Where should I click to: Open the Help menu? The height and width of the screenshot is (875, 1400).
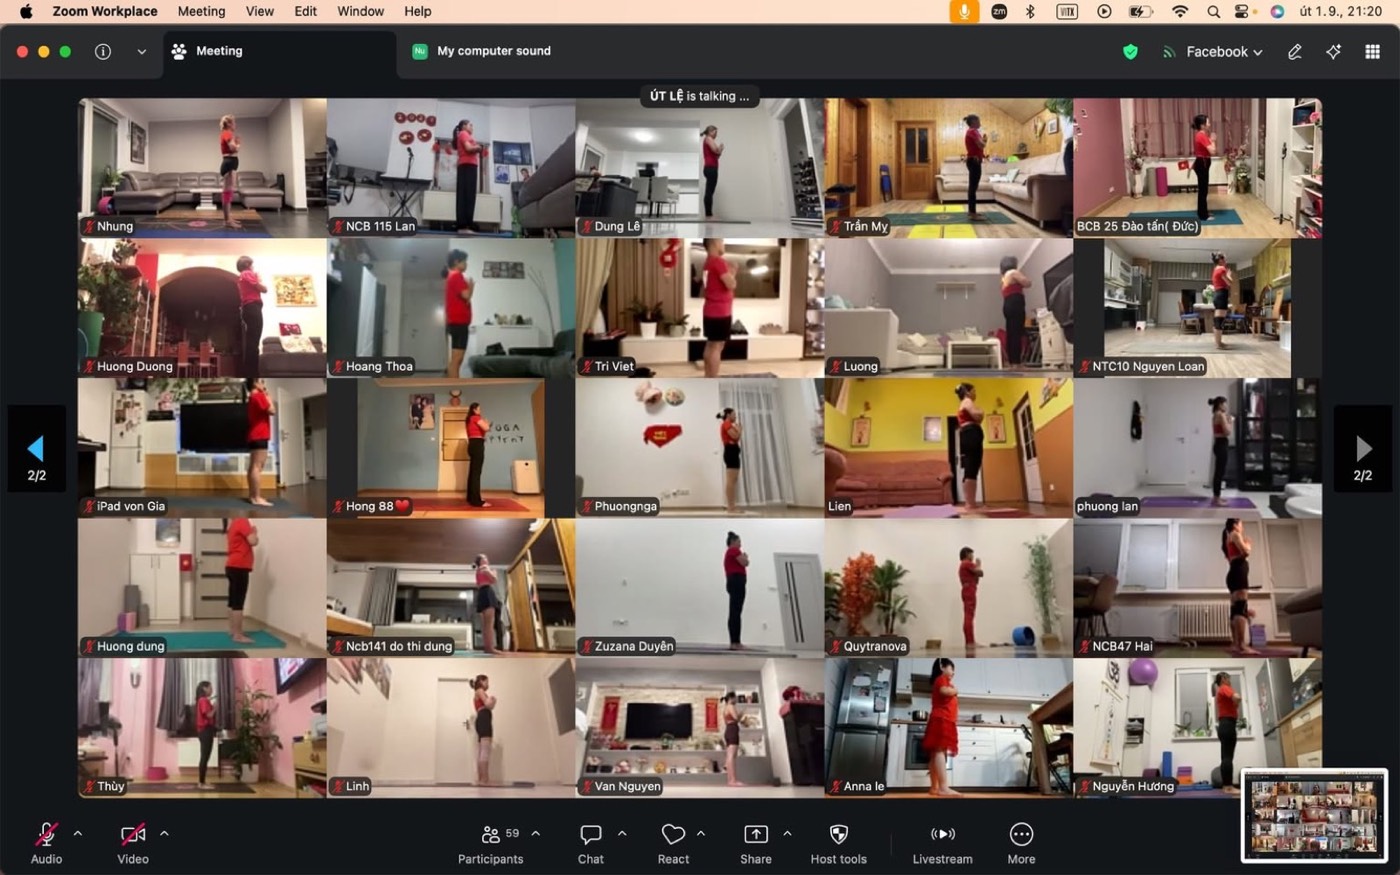(x=418, y=11)
